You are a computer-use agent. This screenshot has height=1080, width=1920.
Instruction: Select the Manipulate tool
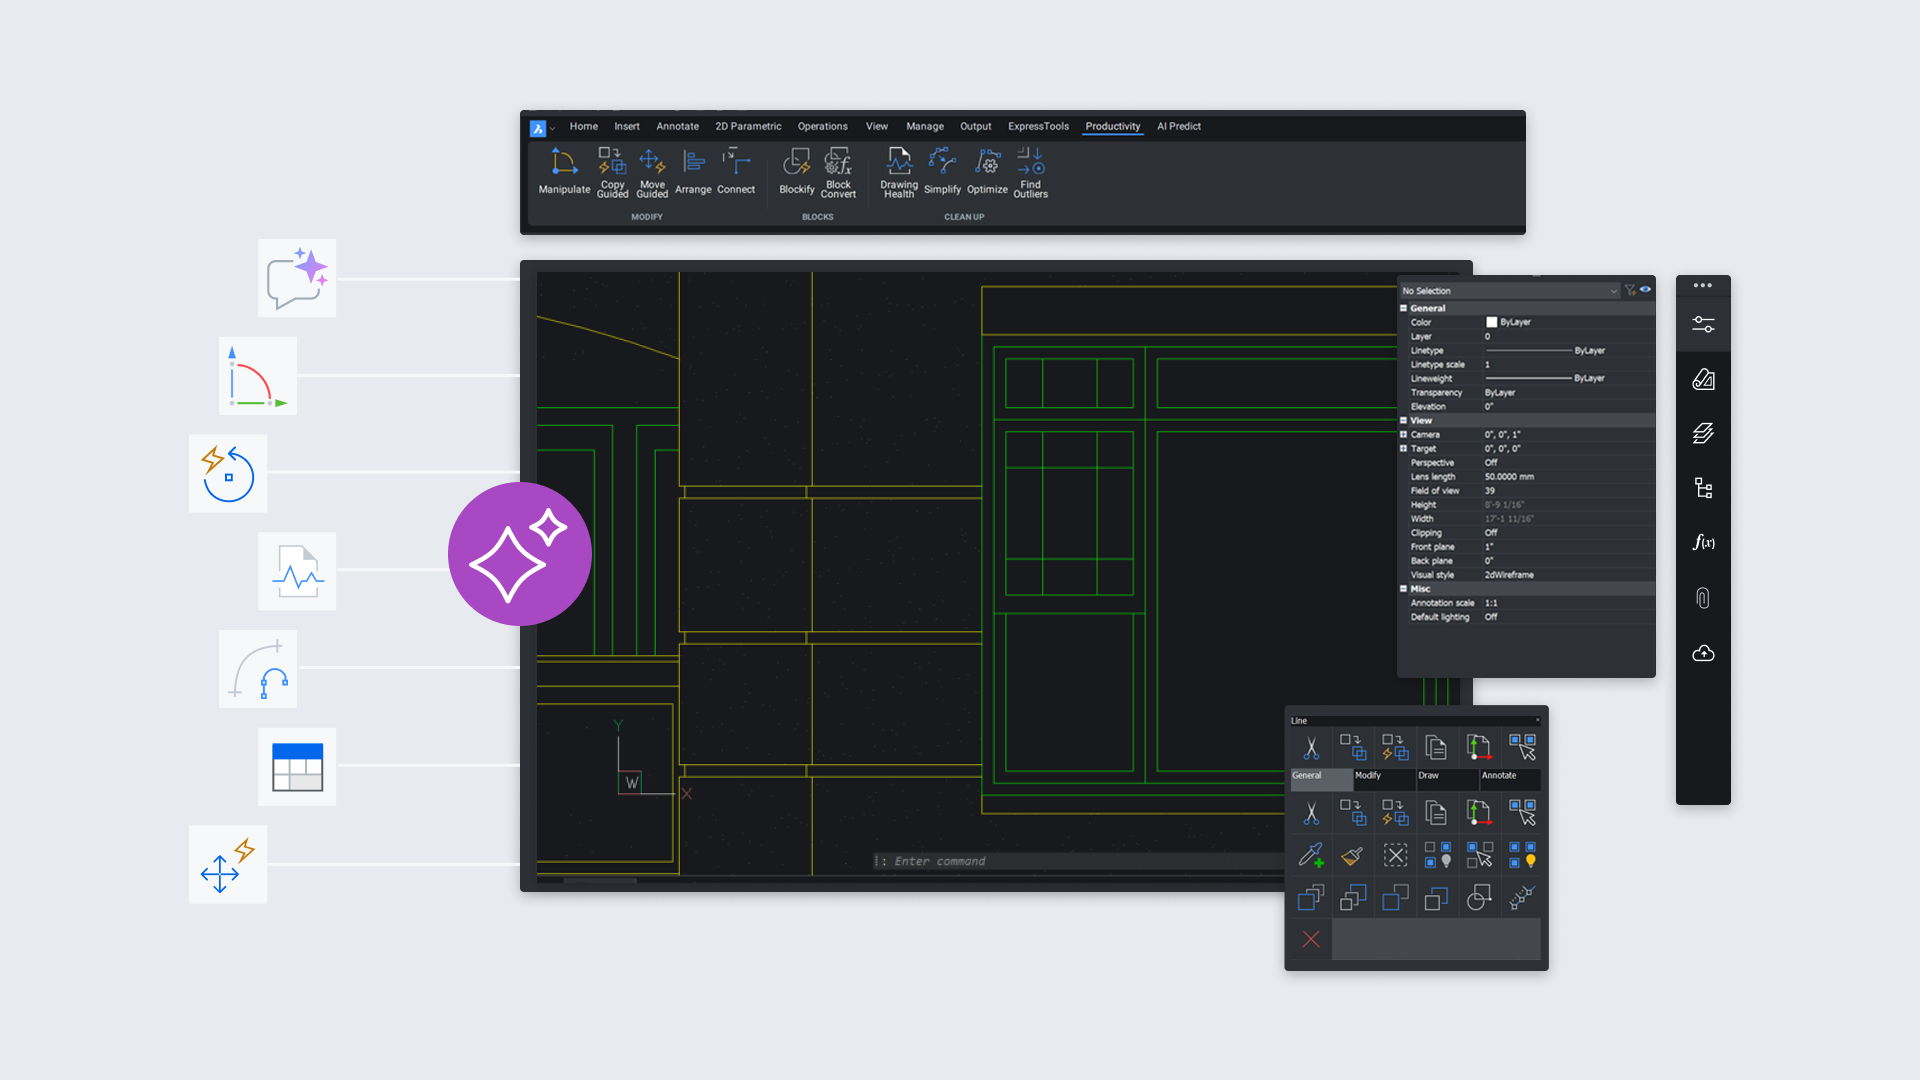pyautogui.click(x=564, y=170)
